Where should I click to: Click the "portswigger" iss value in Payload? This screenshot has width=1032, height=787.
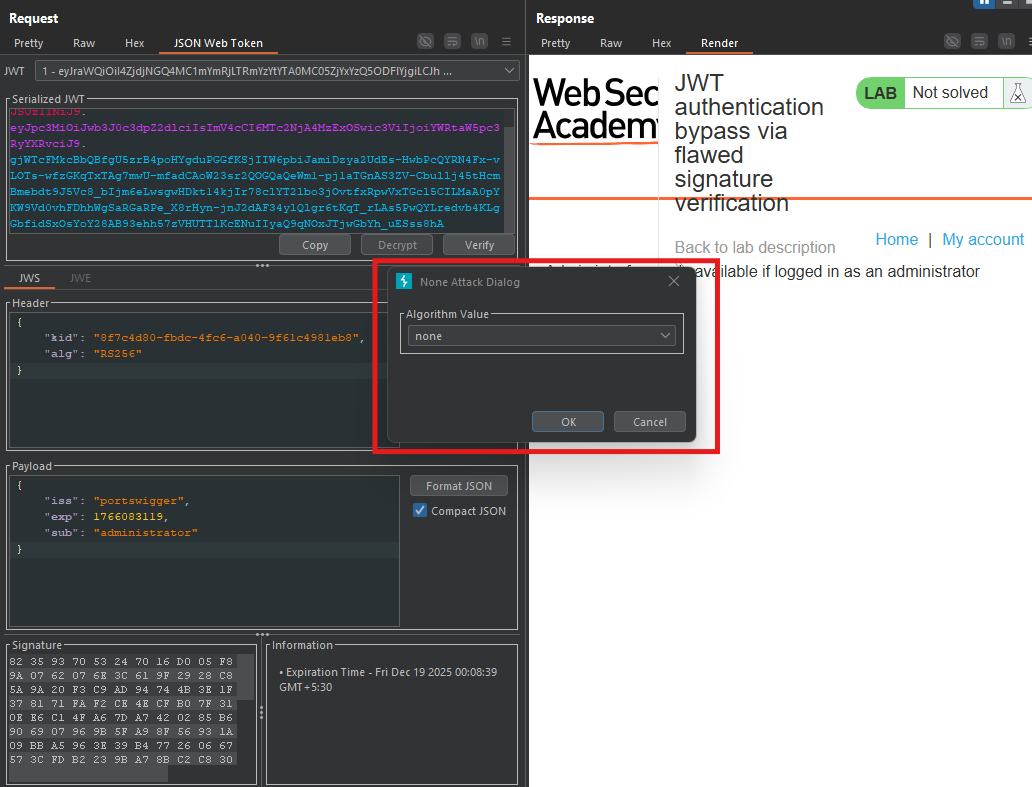coord(138,501)
